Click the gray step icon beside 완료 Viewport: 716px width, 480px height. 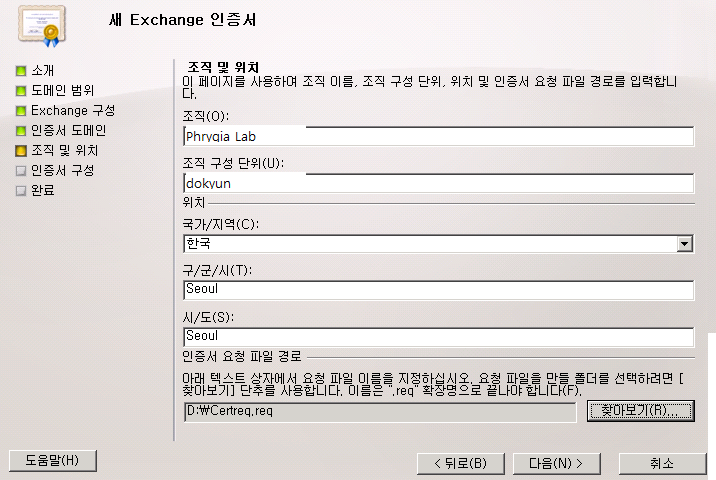click(x=21, y=191)
